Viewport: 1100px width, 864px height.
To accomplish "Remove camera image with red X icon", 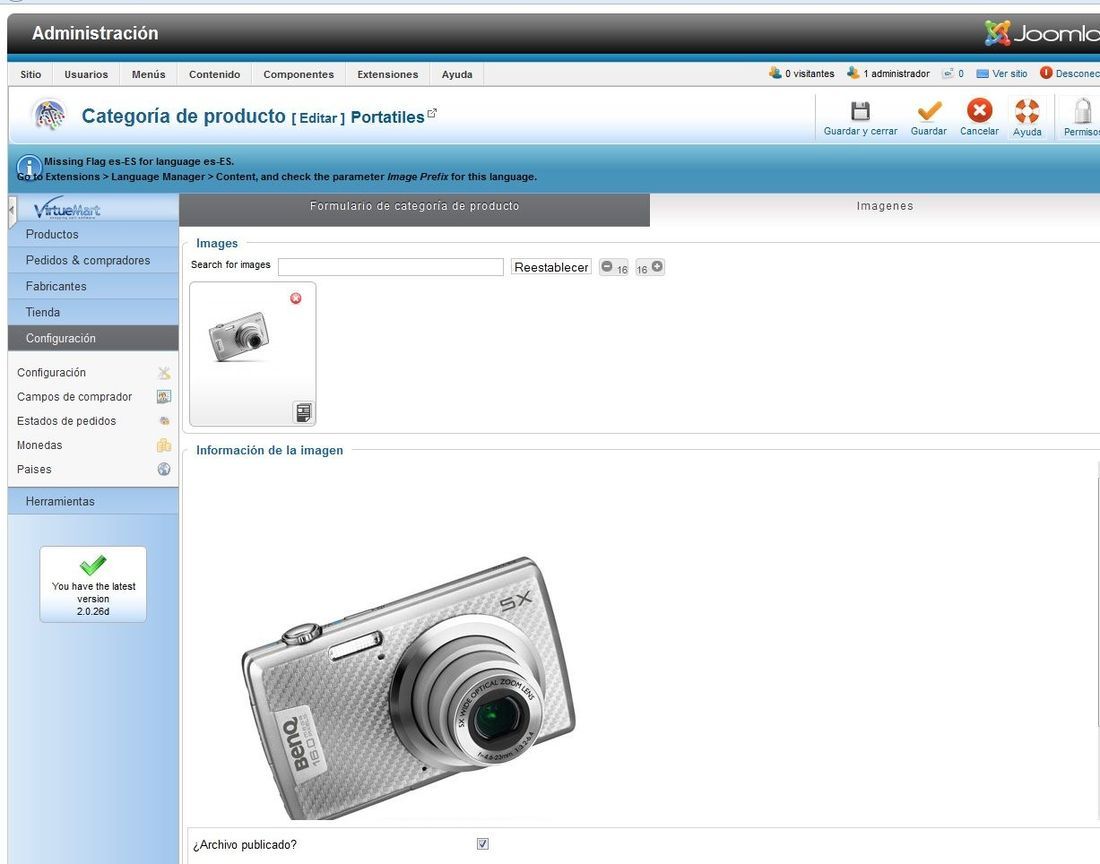I will click(296, 298).
